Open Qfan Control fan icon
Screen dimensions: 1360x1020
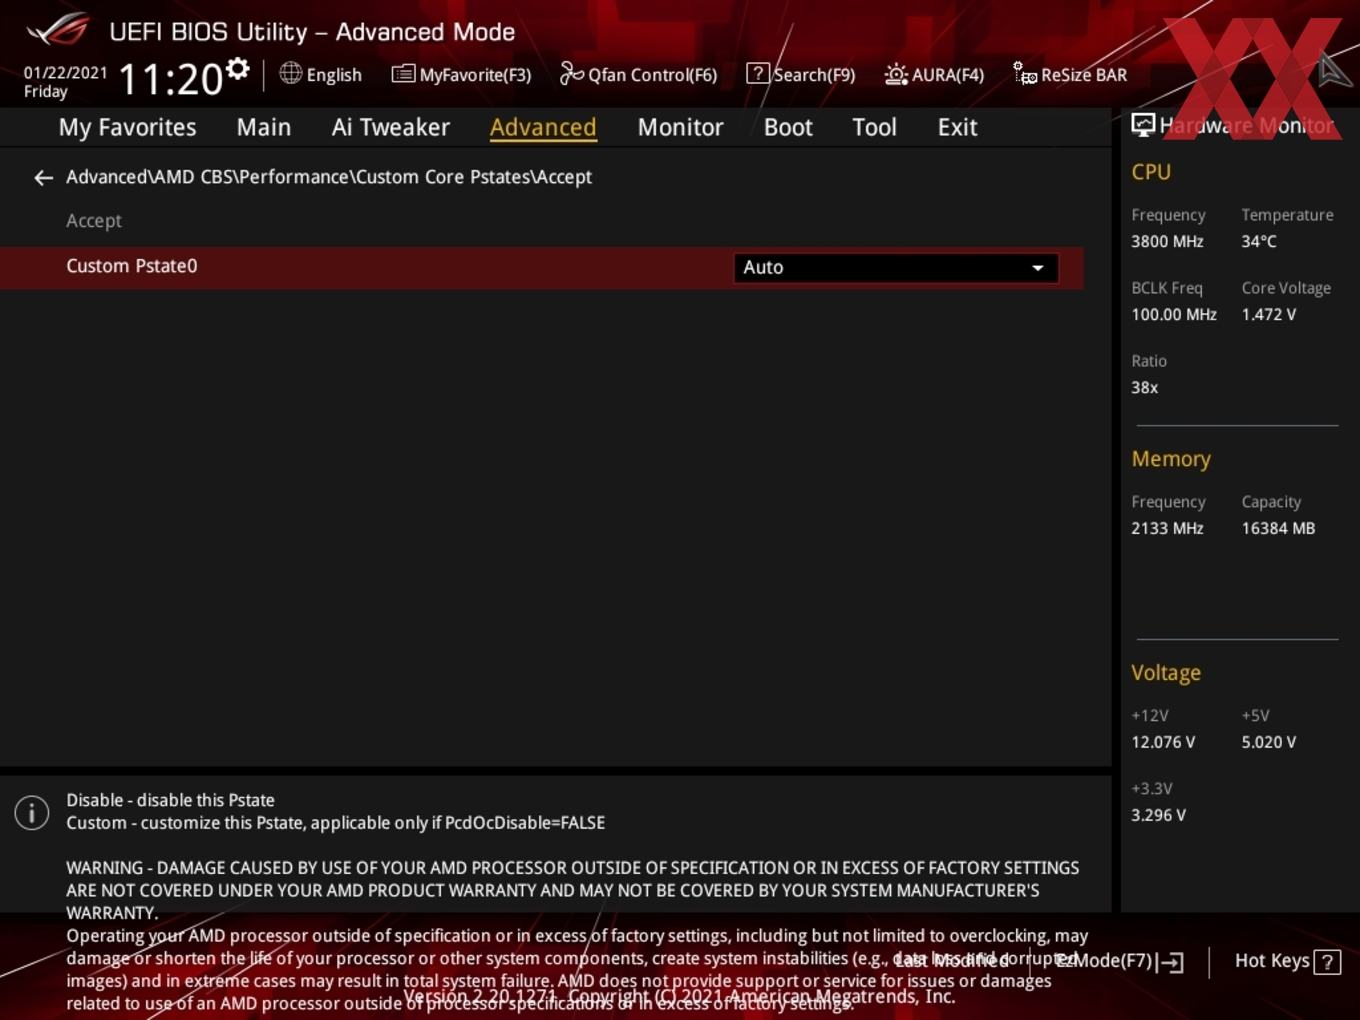click(x=571, y=73)
